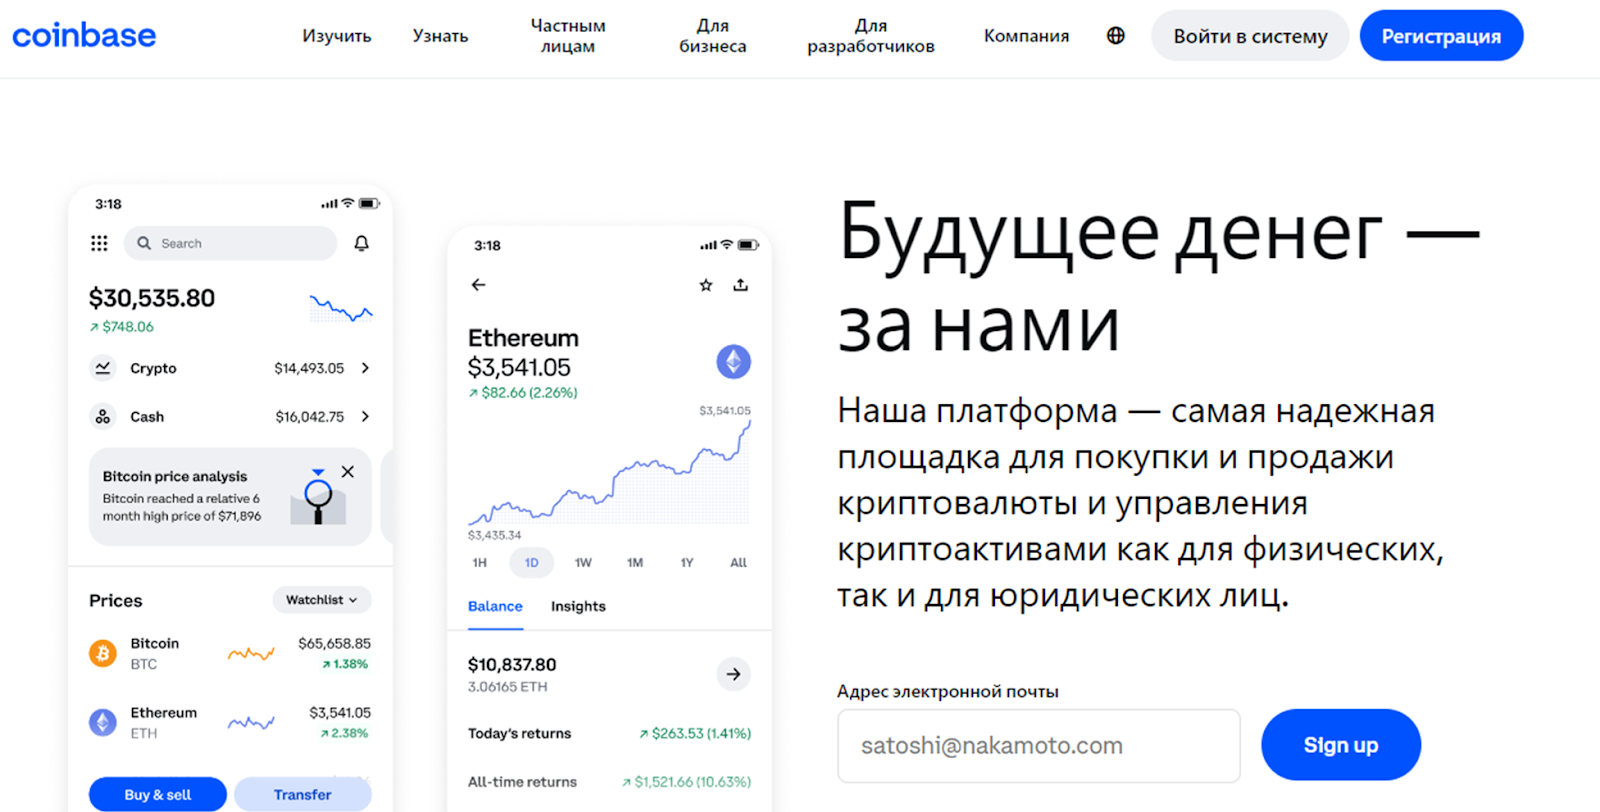Image resolution: width=1600 pixels, height=812 pixels.
Task: Select the 1M chart range
Action: [x=635, y=563]
